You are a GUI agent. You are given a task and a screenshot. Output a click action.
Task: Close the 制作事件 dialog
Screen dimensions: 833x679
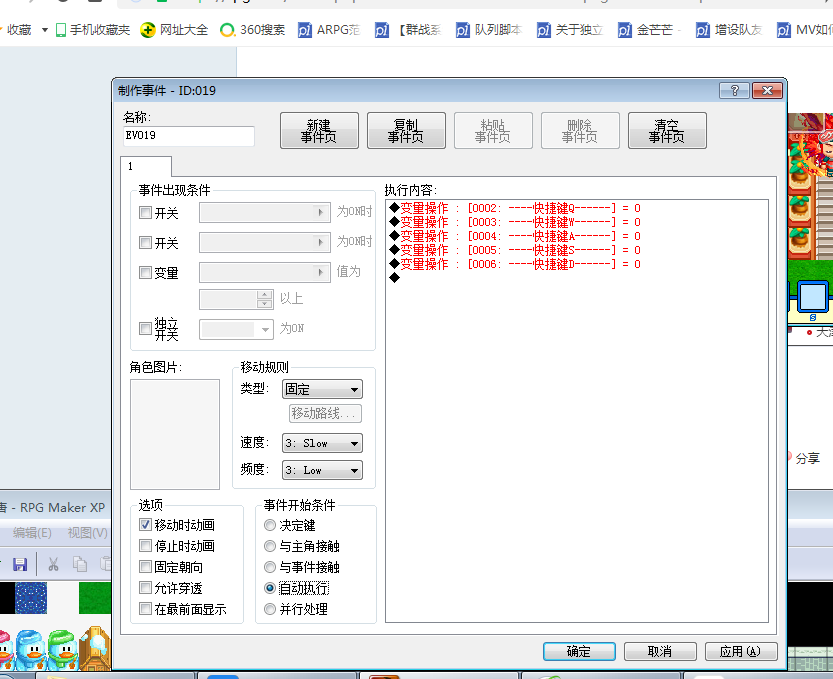click(x=768, y=91)
